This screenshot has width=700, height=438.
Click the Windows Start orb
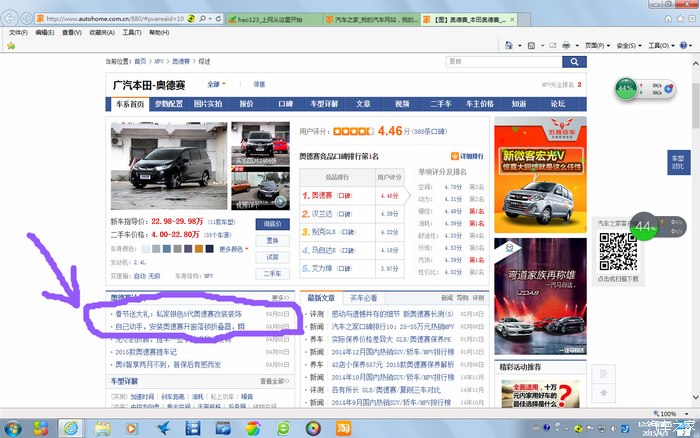(14, 427)
